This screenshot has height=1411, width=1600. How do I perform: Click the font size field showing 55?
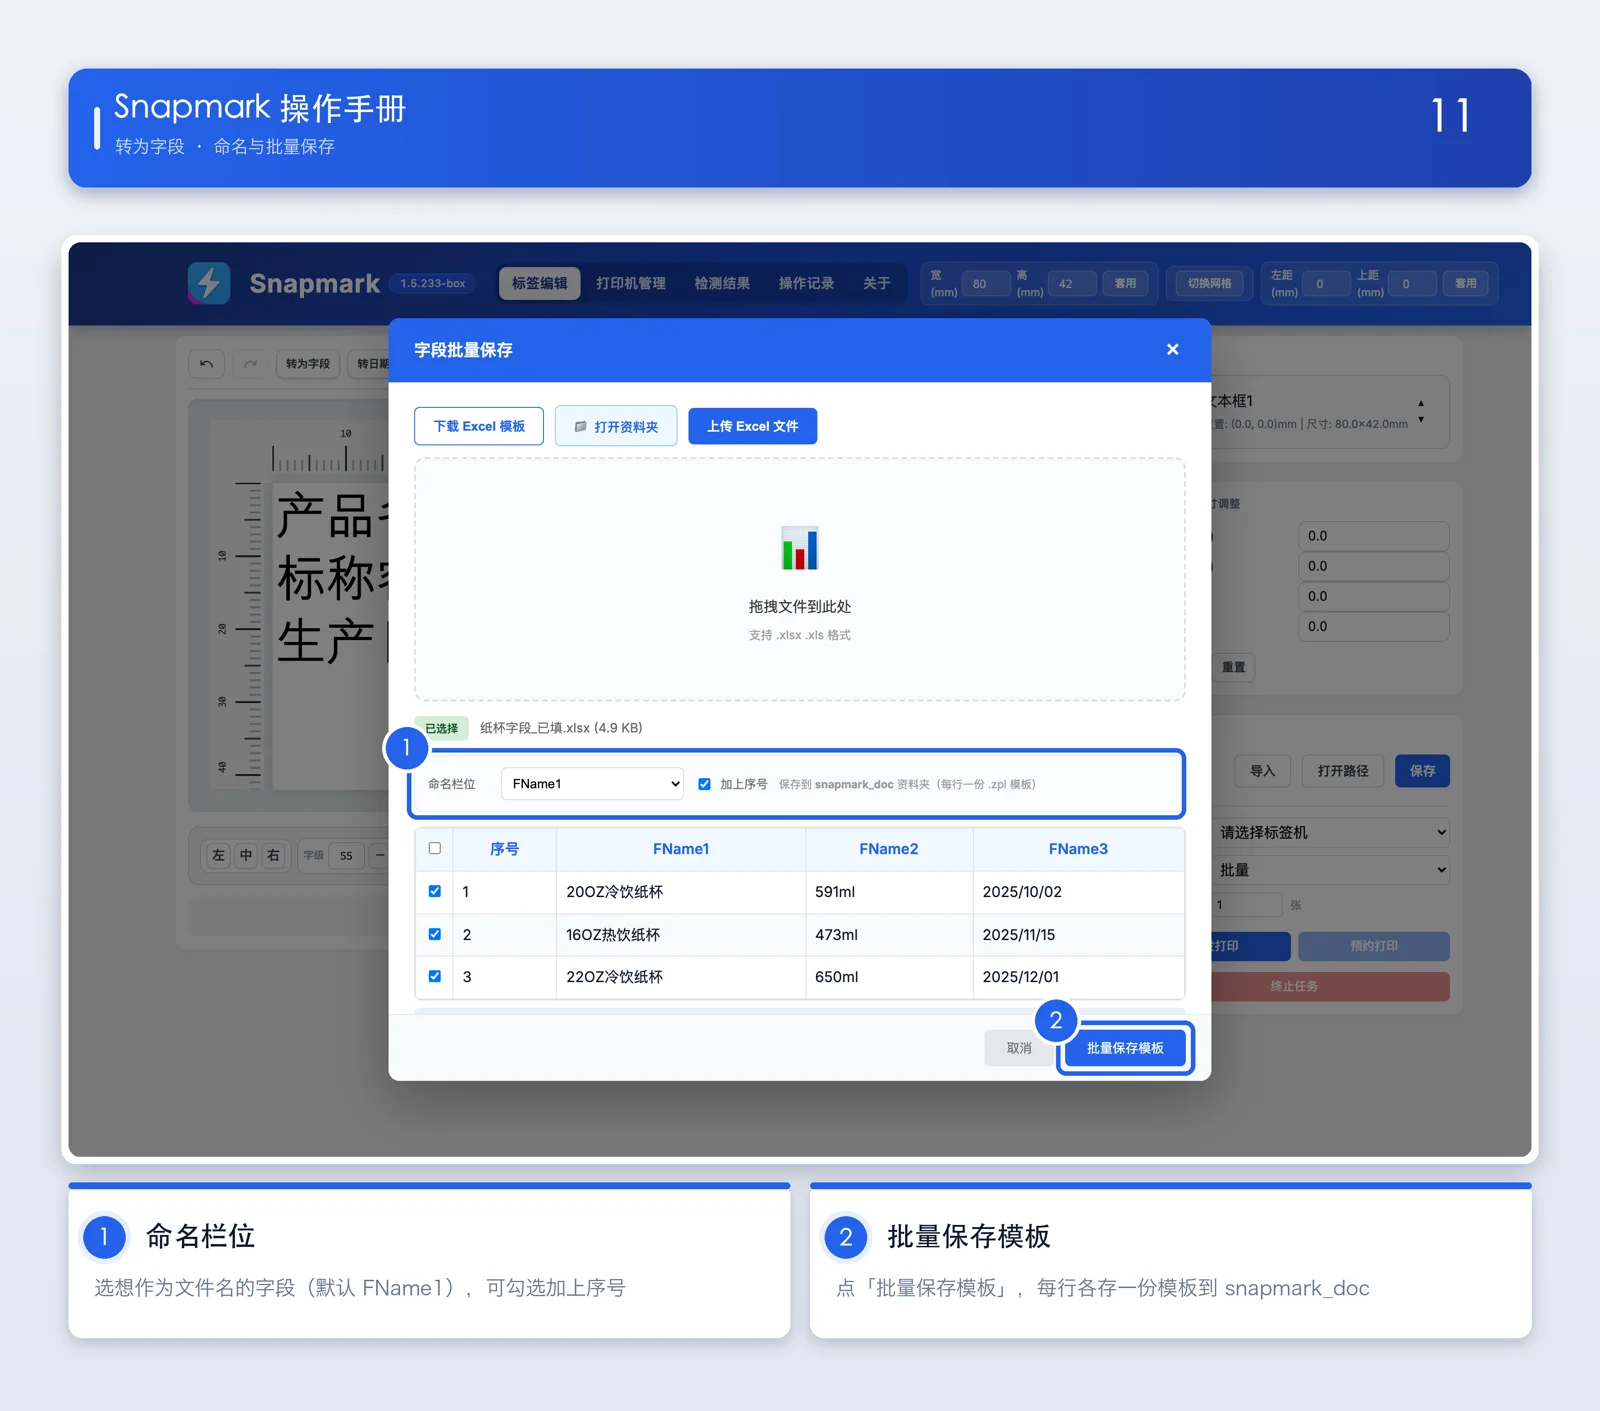click(x=347, y=855)
